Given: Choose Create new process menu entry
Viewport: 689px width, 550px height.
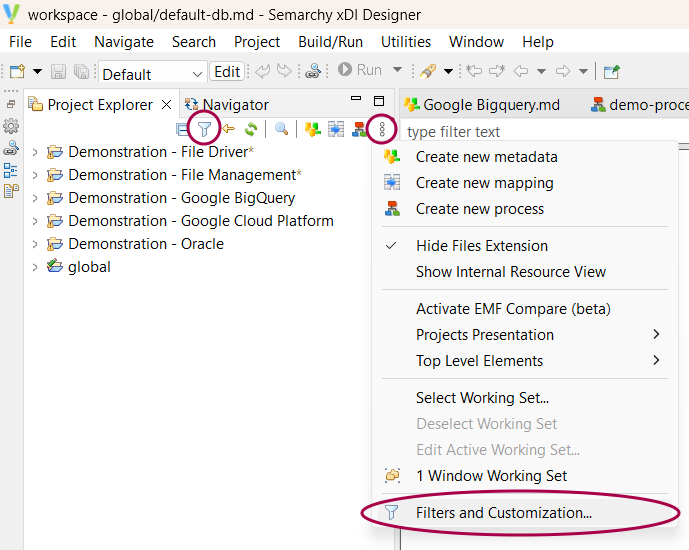Looking at the screenshot, I should [525, 209].
